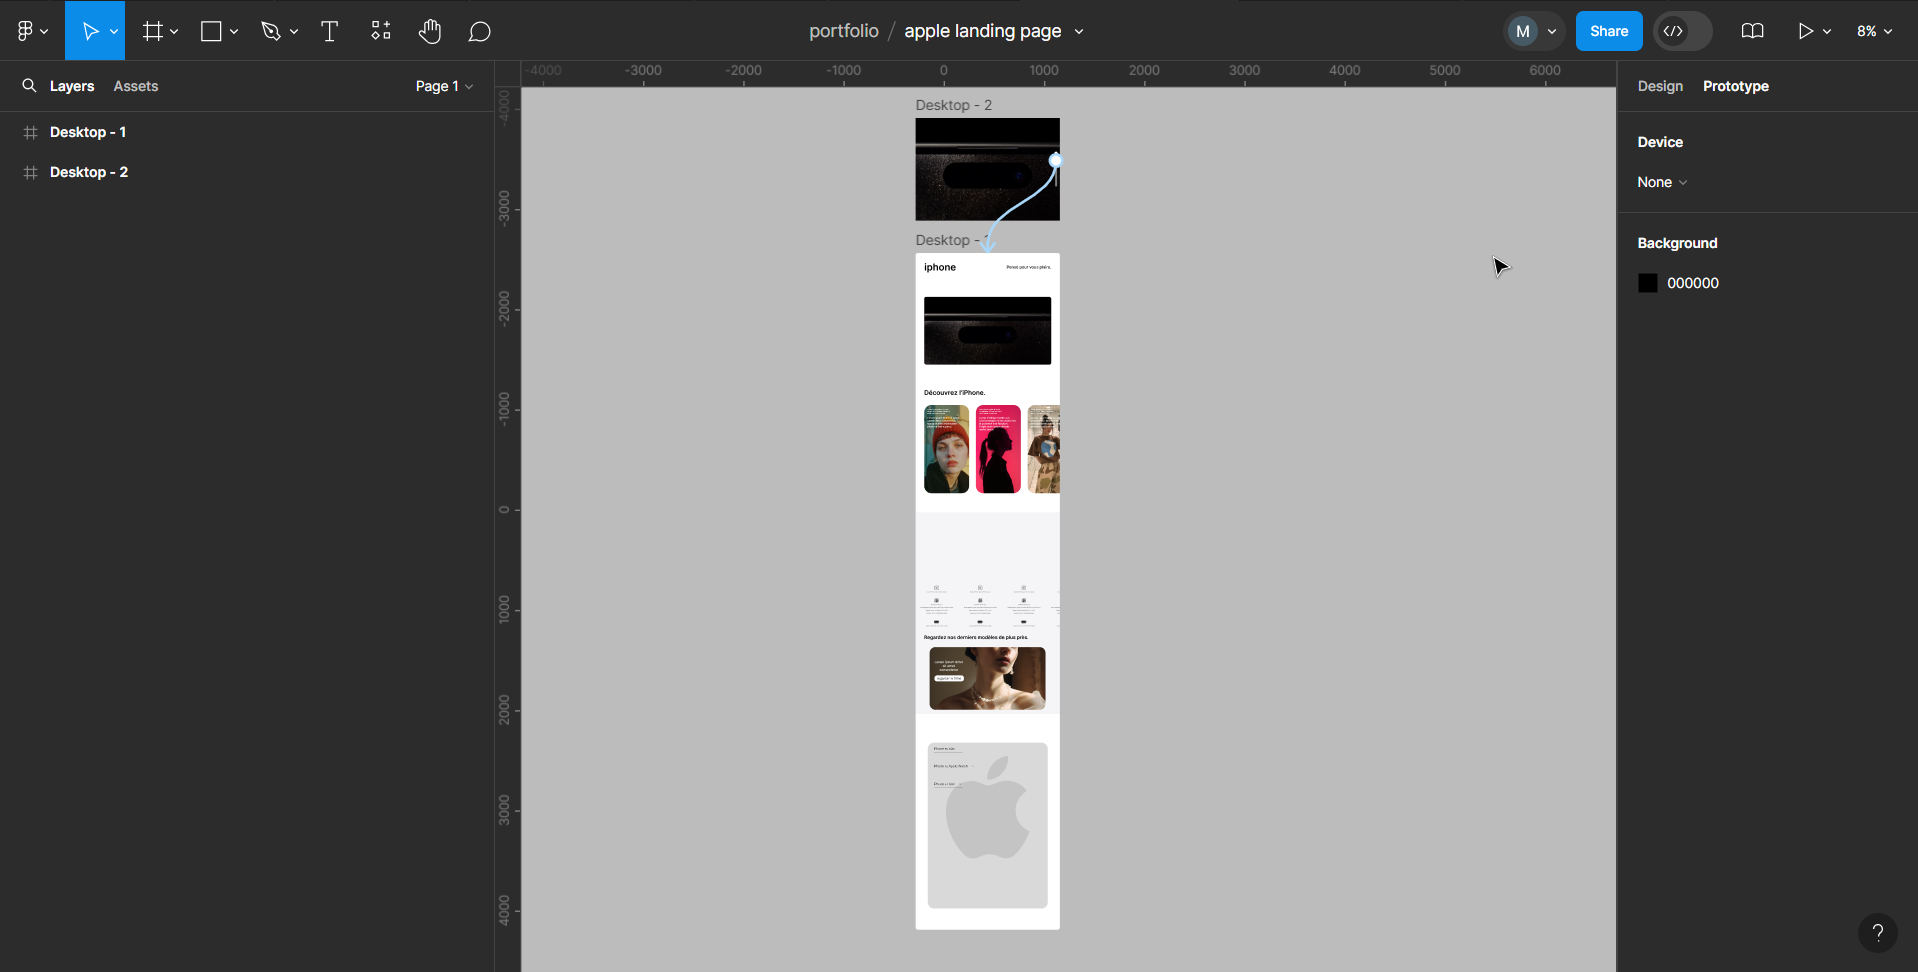
Task: Click the M user avatar
Action: (1522, 31)
